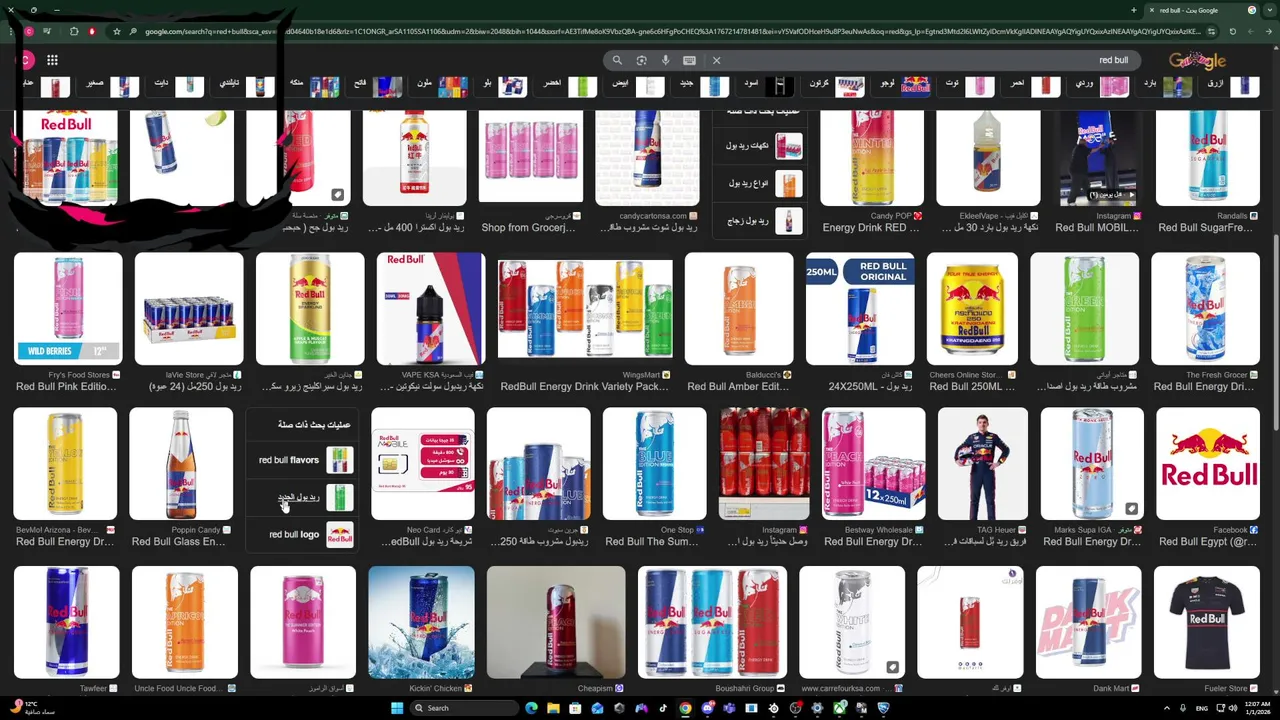Start voice search with the microphone icon
1280x720 pixels.
(x=665, y=60)
